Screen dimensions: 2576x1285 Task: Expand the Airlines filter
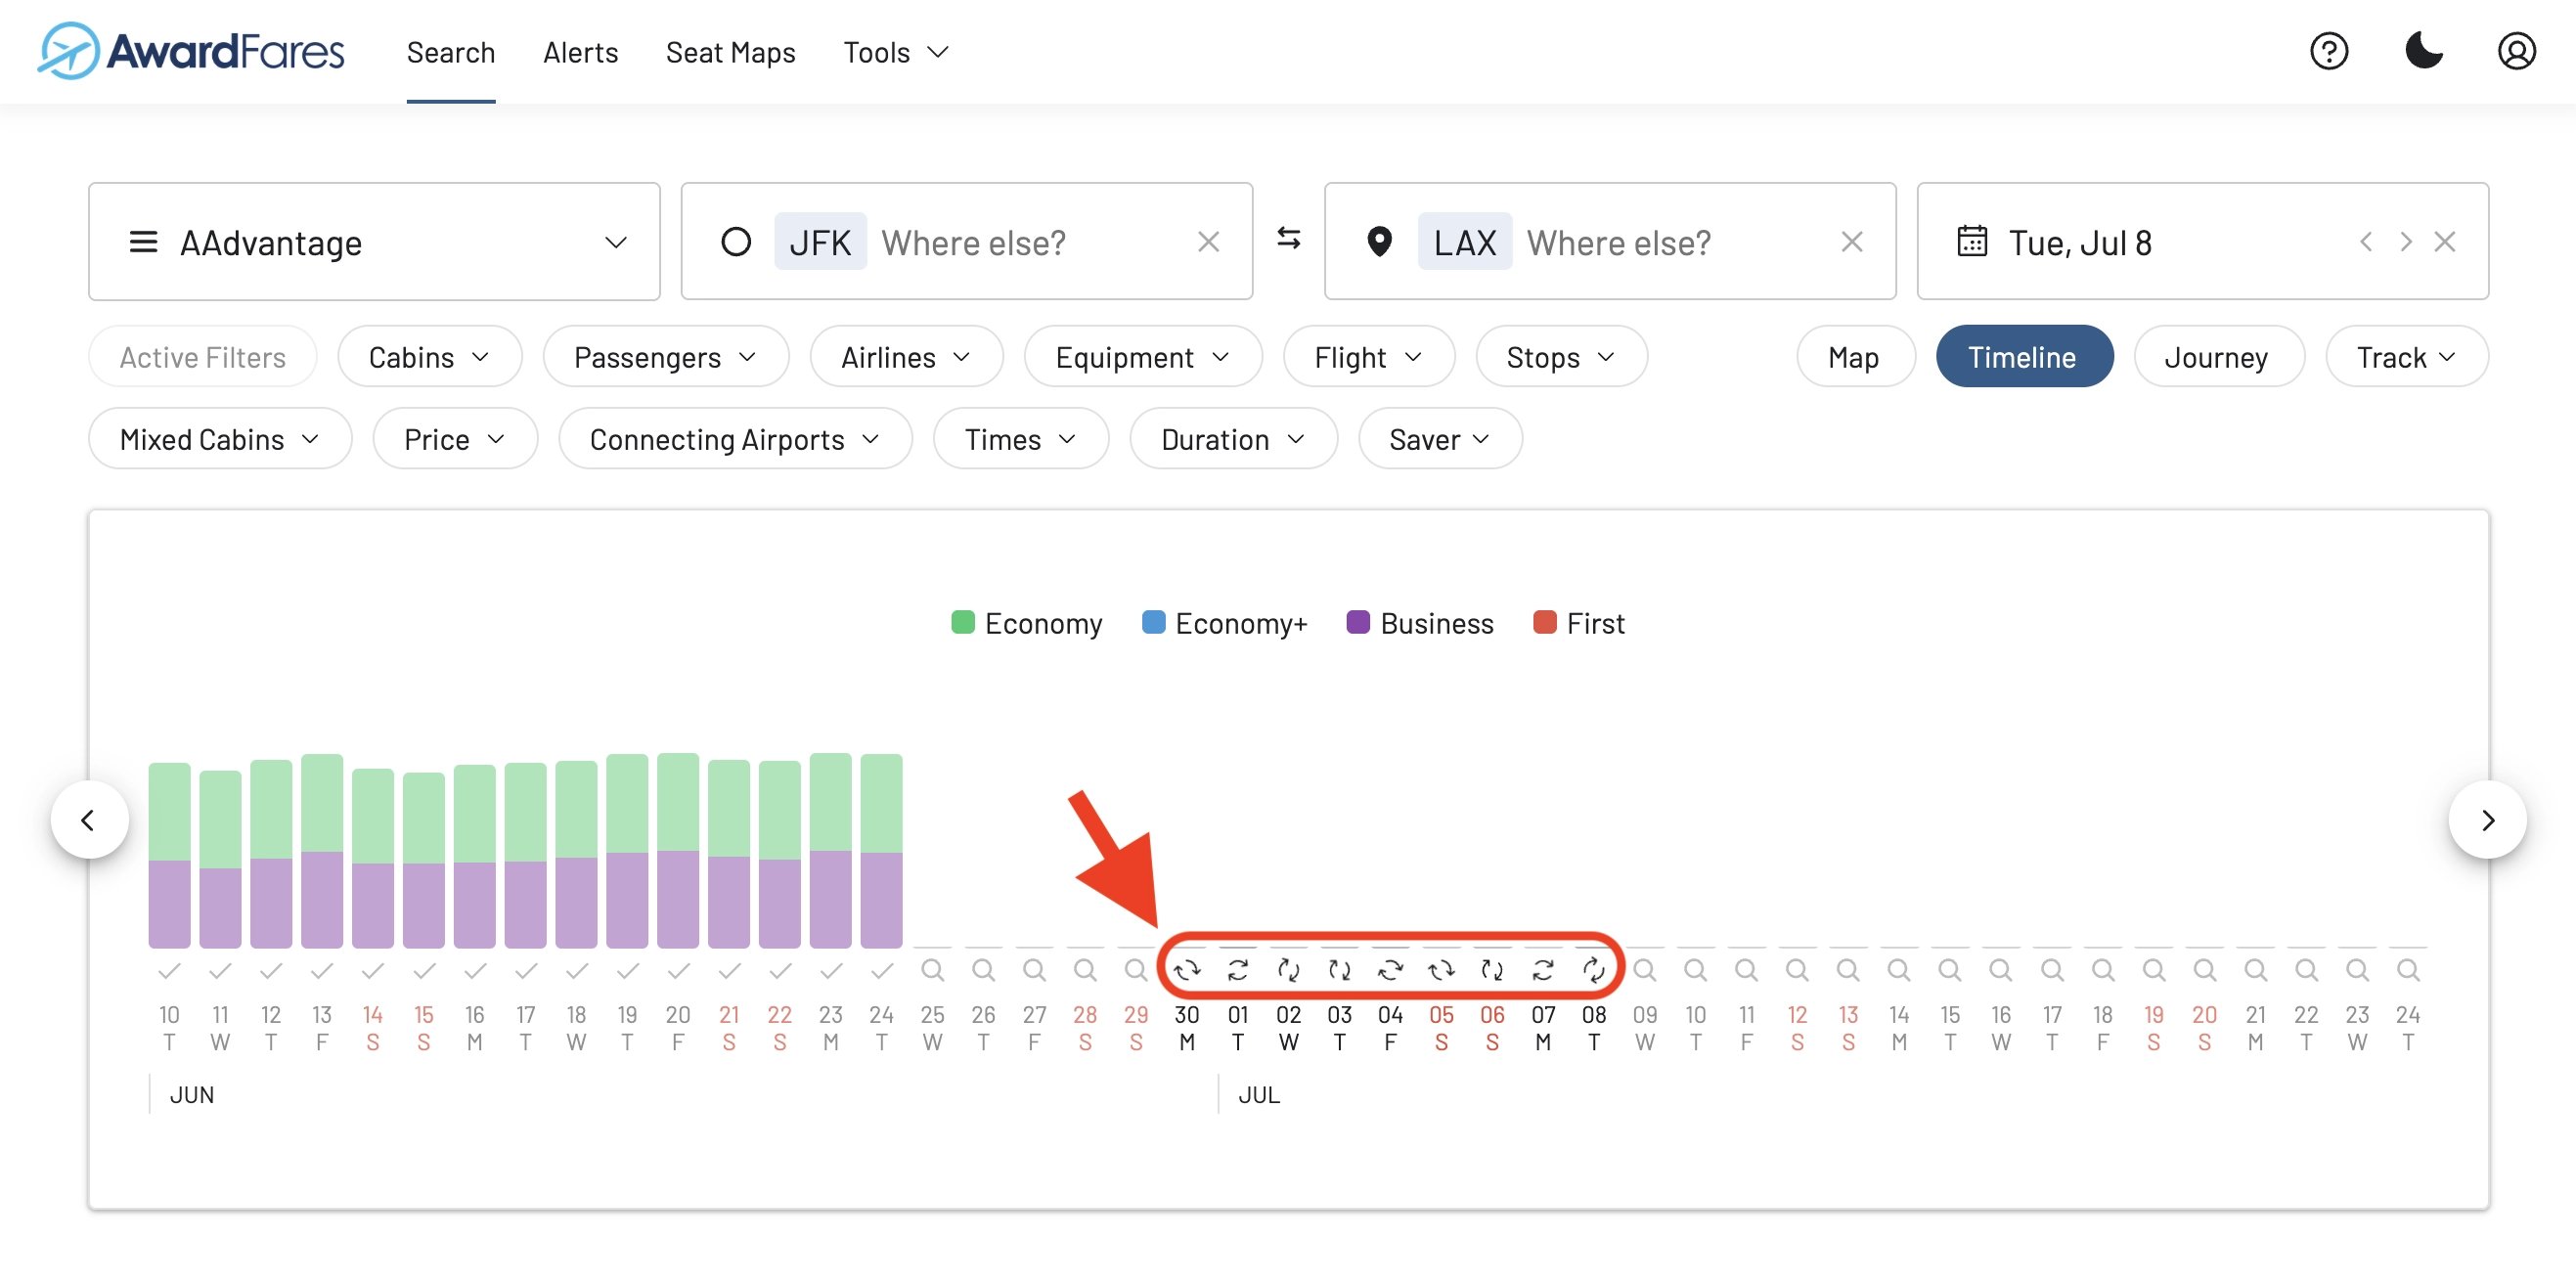pyautogui.click(x=906, y=357)
